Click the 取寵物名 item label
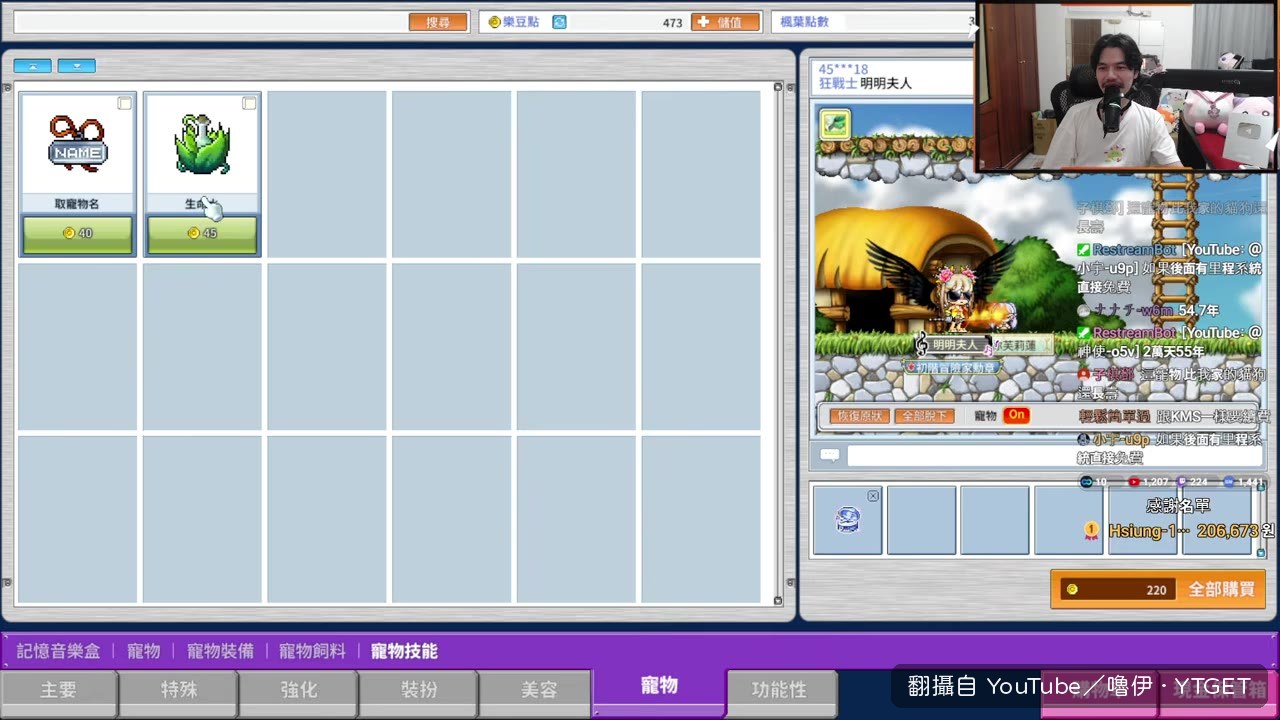 pos(77,204)
